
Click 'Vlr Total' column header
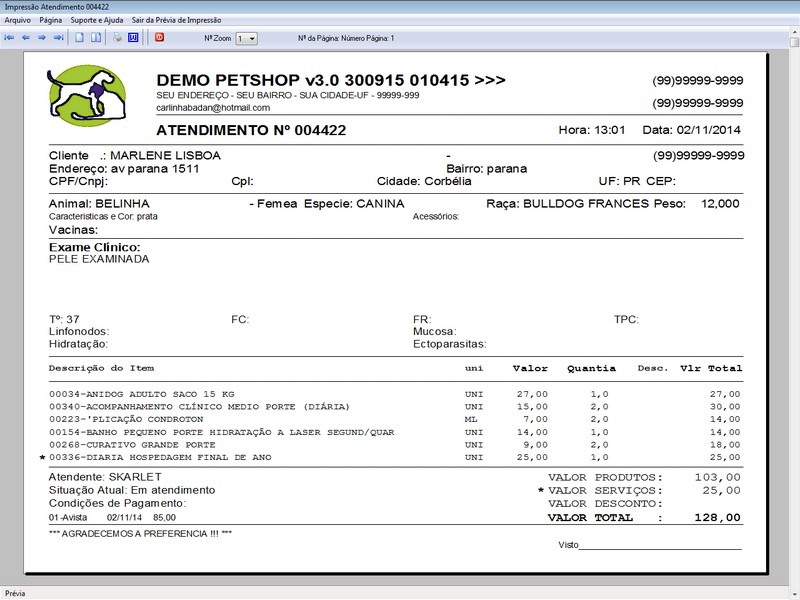click(x=711, y=368)
